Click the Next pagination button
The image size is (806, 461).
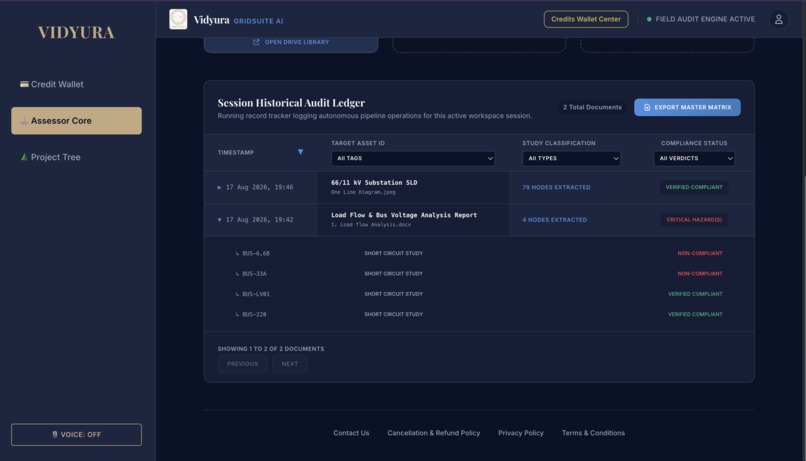coord(289,364)
